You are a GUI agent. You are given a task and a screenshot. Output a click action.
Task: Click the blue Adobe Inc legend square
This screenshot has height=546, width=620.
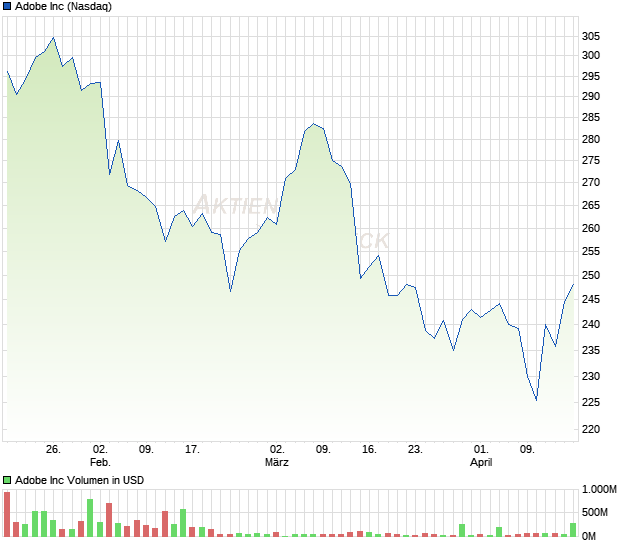(x=7, y=6)
